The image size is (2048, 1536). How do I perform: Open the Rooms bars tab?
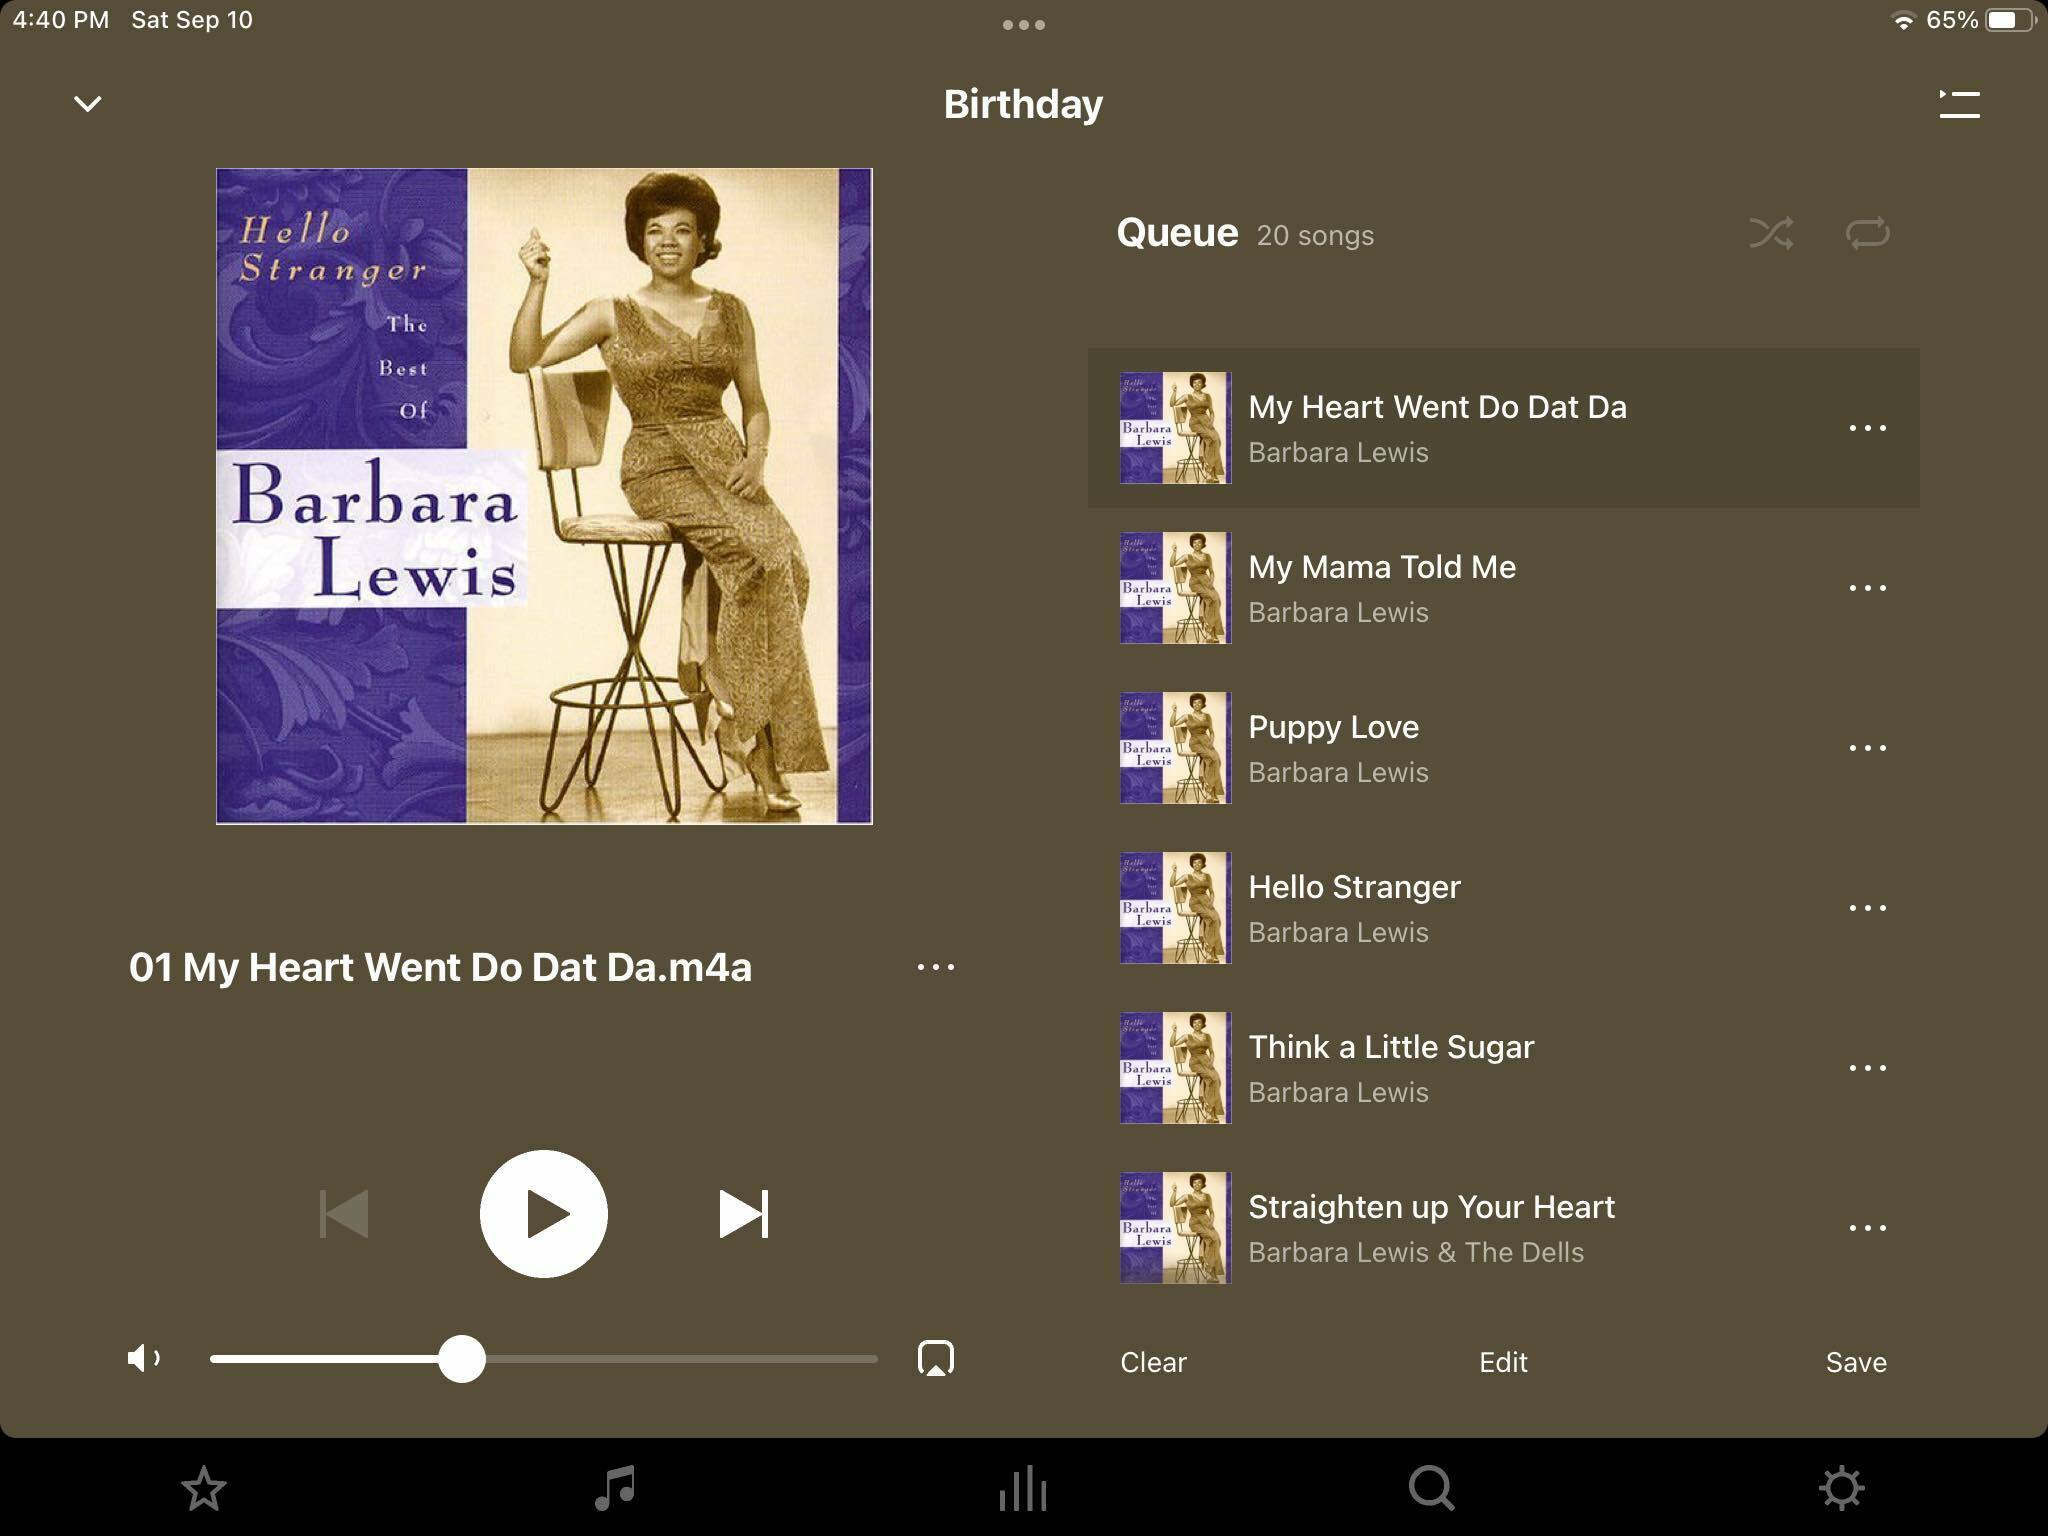1023,1489
